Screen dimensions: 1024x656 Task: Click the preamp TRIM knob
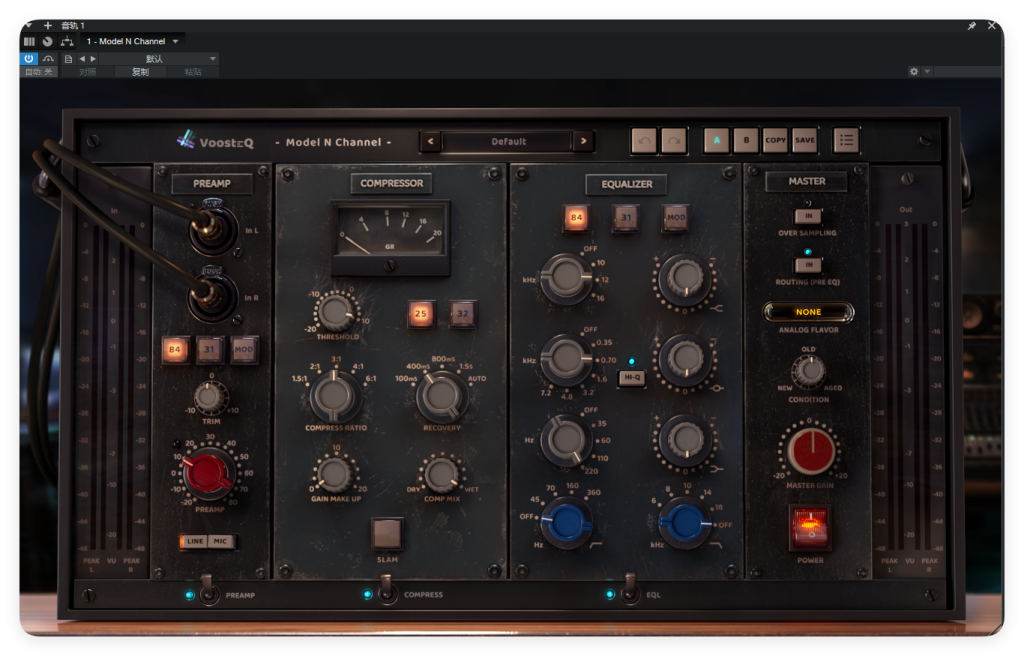click(210, 396)
